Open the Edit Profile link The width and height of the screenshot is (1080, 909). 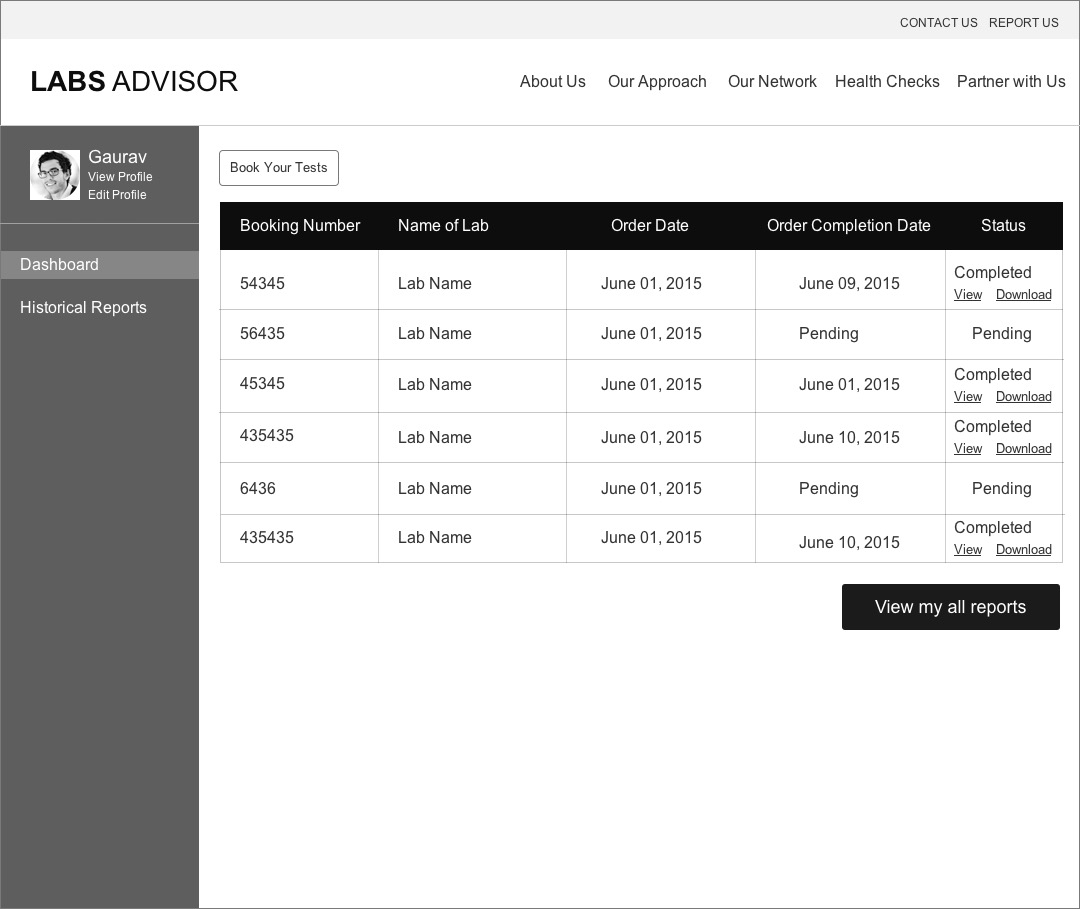[x=117, y=195]
